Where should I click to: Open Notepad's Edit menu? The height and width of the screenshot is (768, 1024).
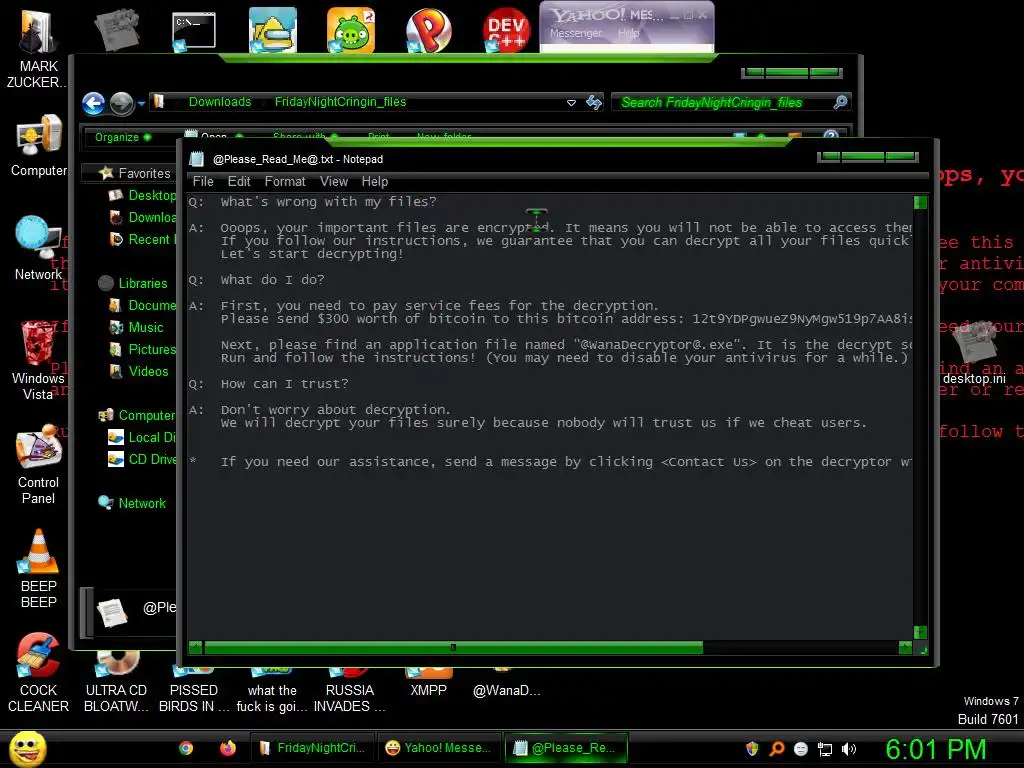click(x=239, y=182)
